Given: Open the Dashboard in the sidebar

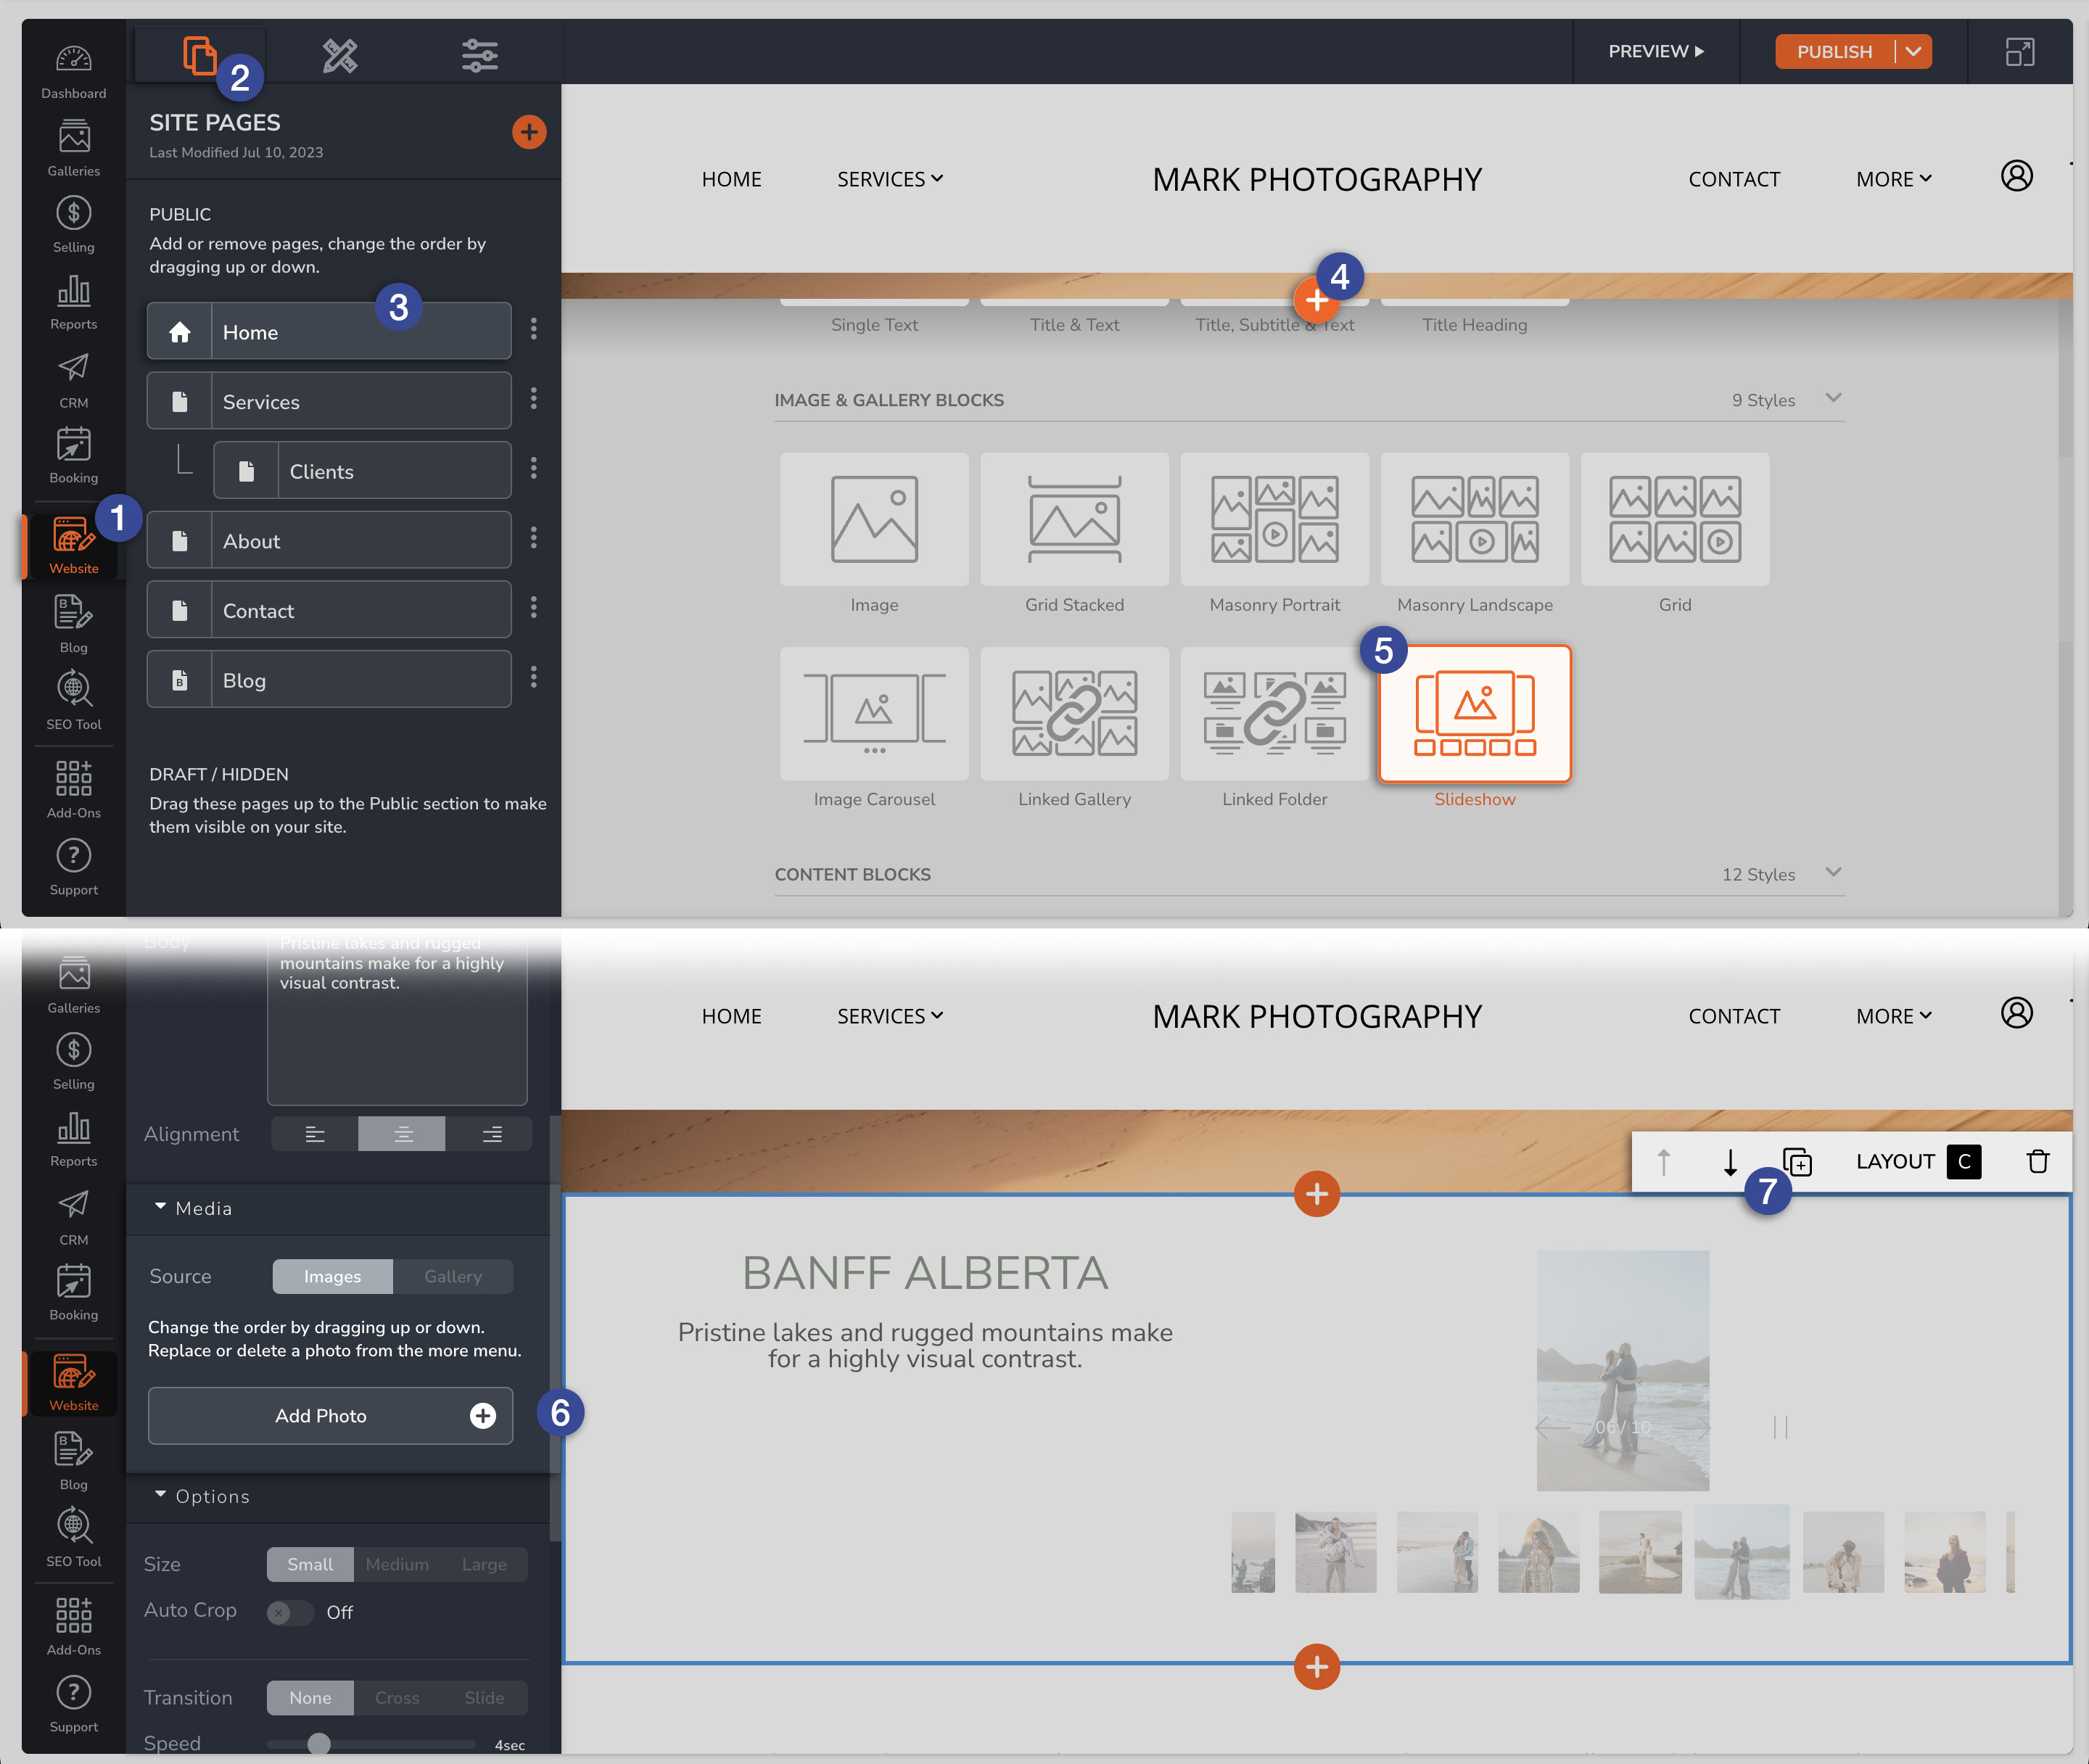Looking at the screenshot, I should pyautogui.click(x=73, y=70).
